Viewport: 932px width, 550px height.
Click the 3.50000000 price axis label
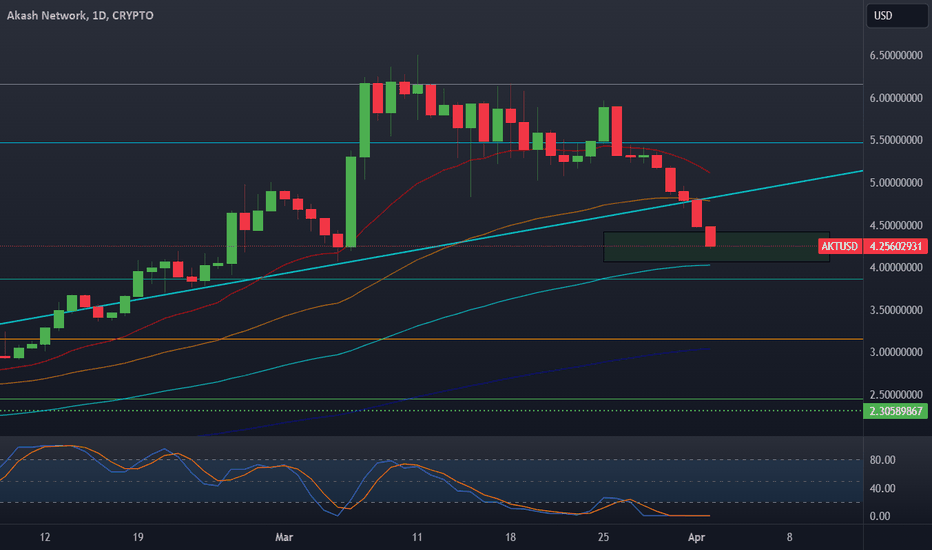(896, 310)
